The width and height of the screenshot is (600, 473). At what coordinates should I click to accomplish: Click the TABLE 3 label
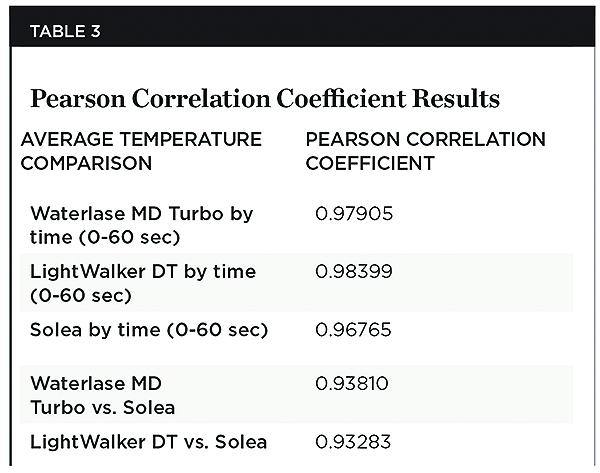point(64,31)
